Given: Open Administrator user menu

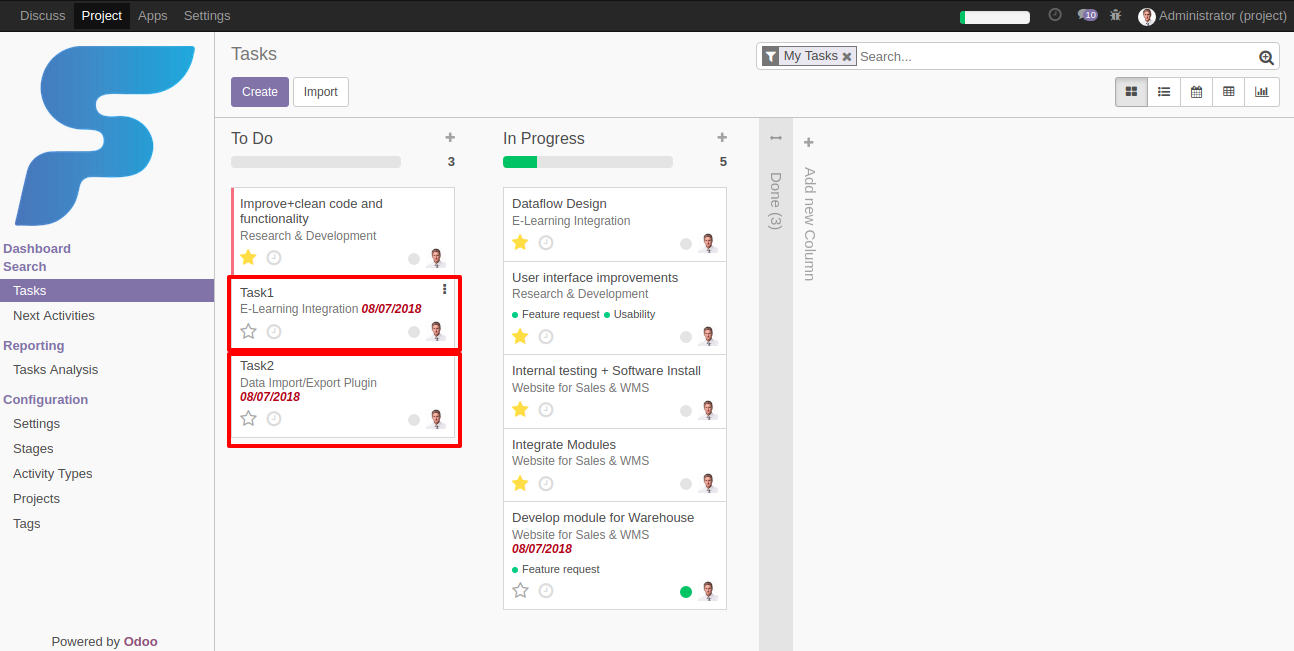Looking at the screenshot, I should 1212,16.
